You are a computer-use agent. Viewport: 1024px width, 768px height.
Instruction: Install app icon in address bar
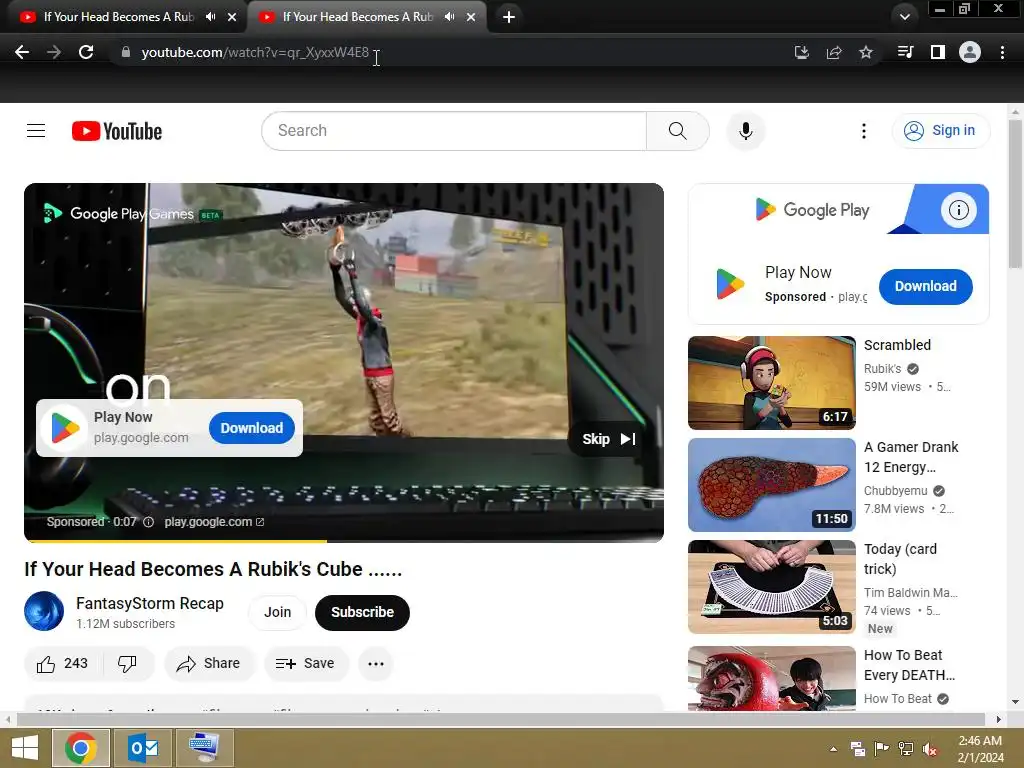click(x=802, y=52)
